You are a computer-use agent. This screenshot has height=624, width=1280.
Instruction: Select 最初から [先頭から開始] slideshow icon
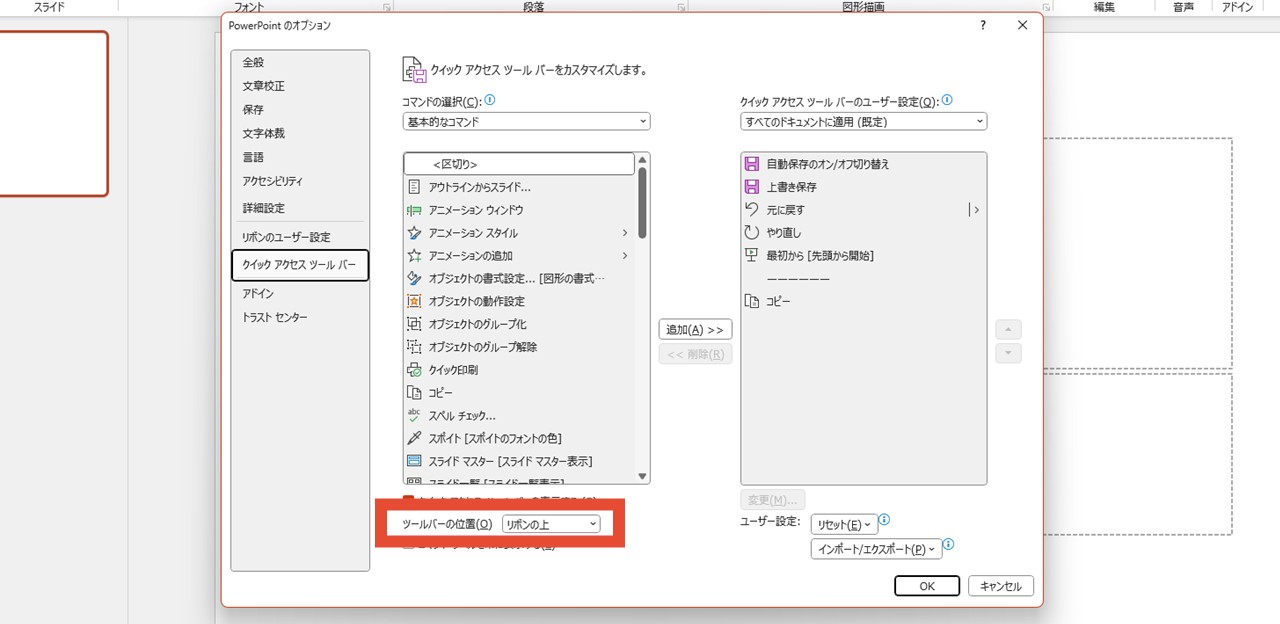point(752,256)
